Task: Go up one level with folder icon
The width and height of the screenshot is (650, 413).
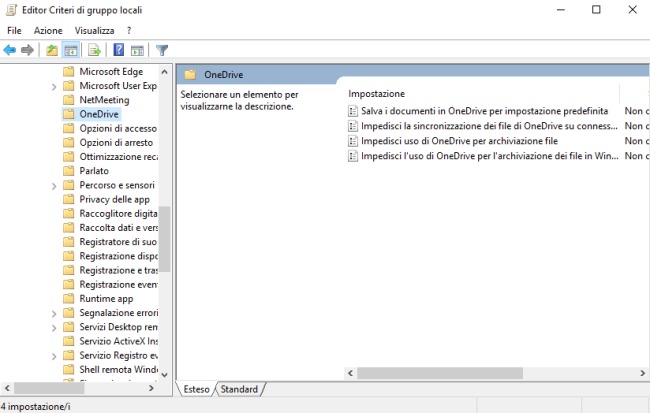Action: pyautogui.click(x=52, y=50)
